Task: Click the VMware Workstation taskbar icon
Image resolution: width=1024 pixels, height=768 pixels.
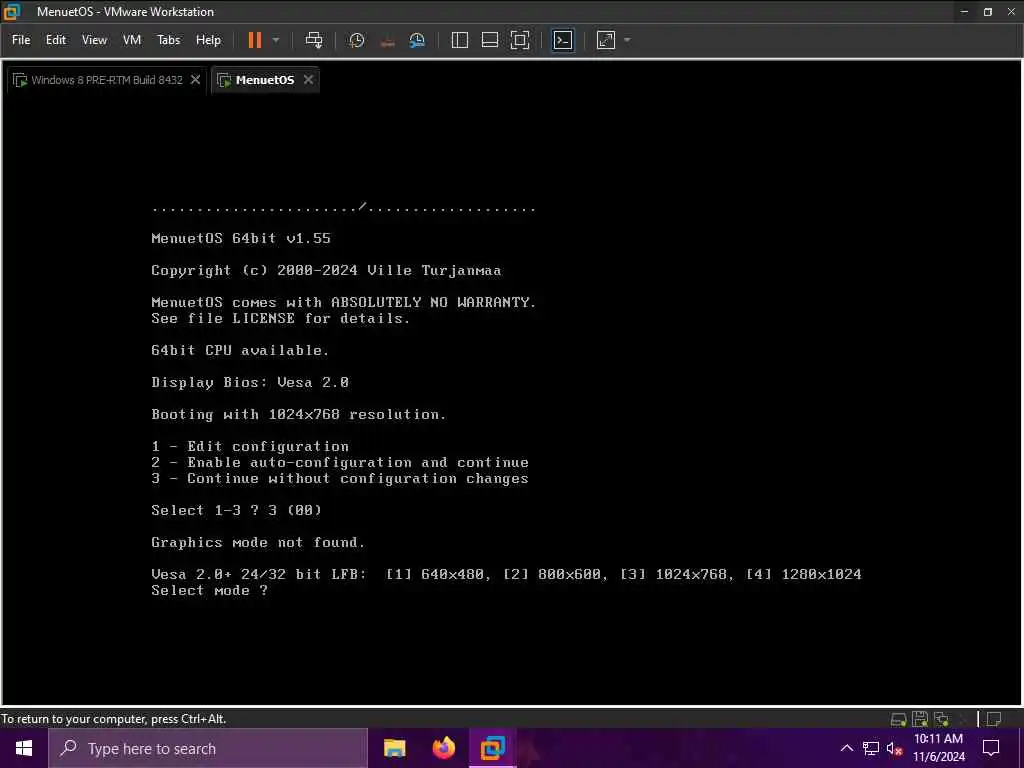Action: [493, 748]
